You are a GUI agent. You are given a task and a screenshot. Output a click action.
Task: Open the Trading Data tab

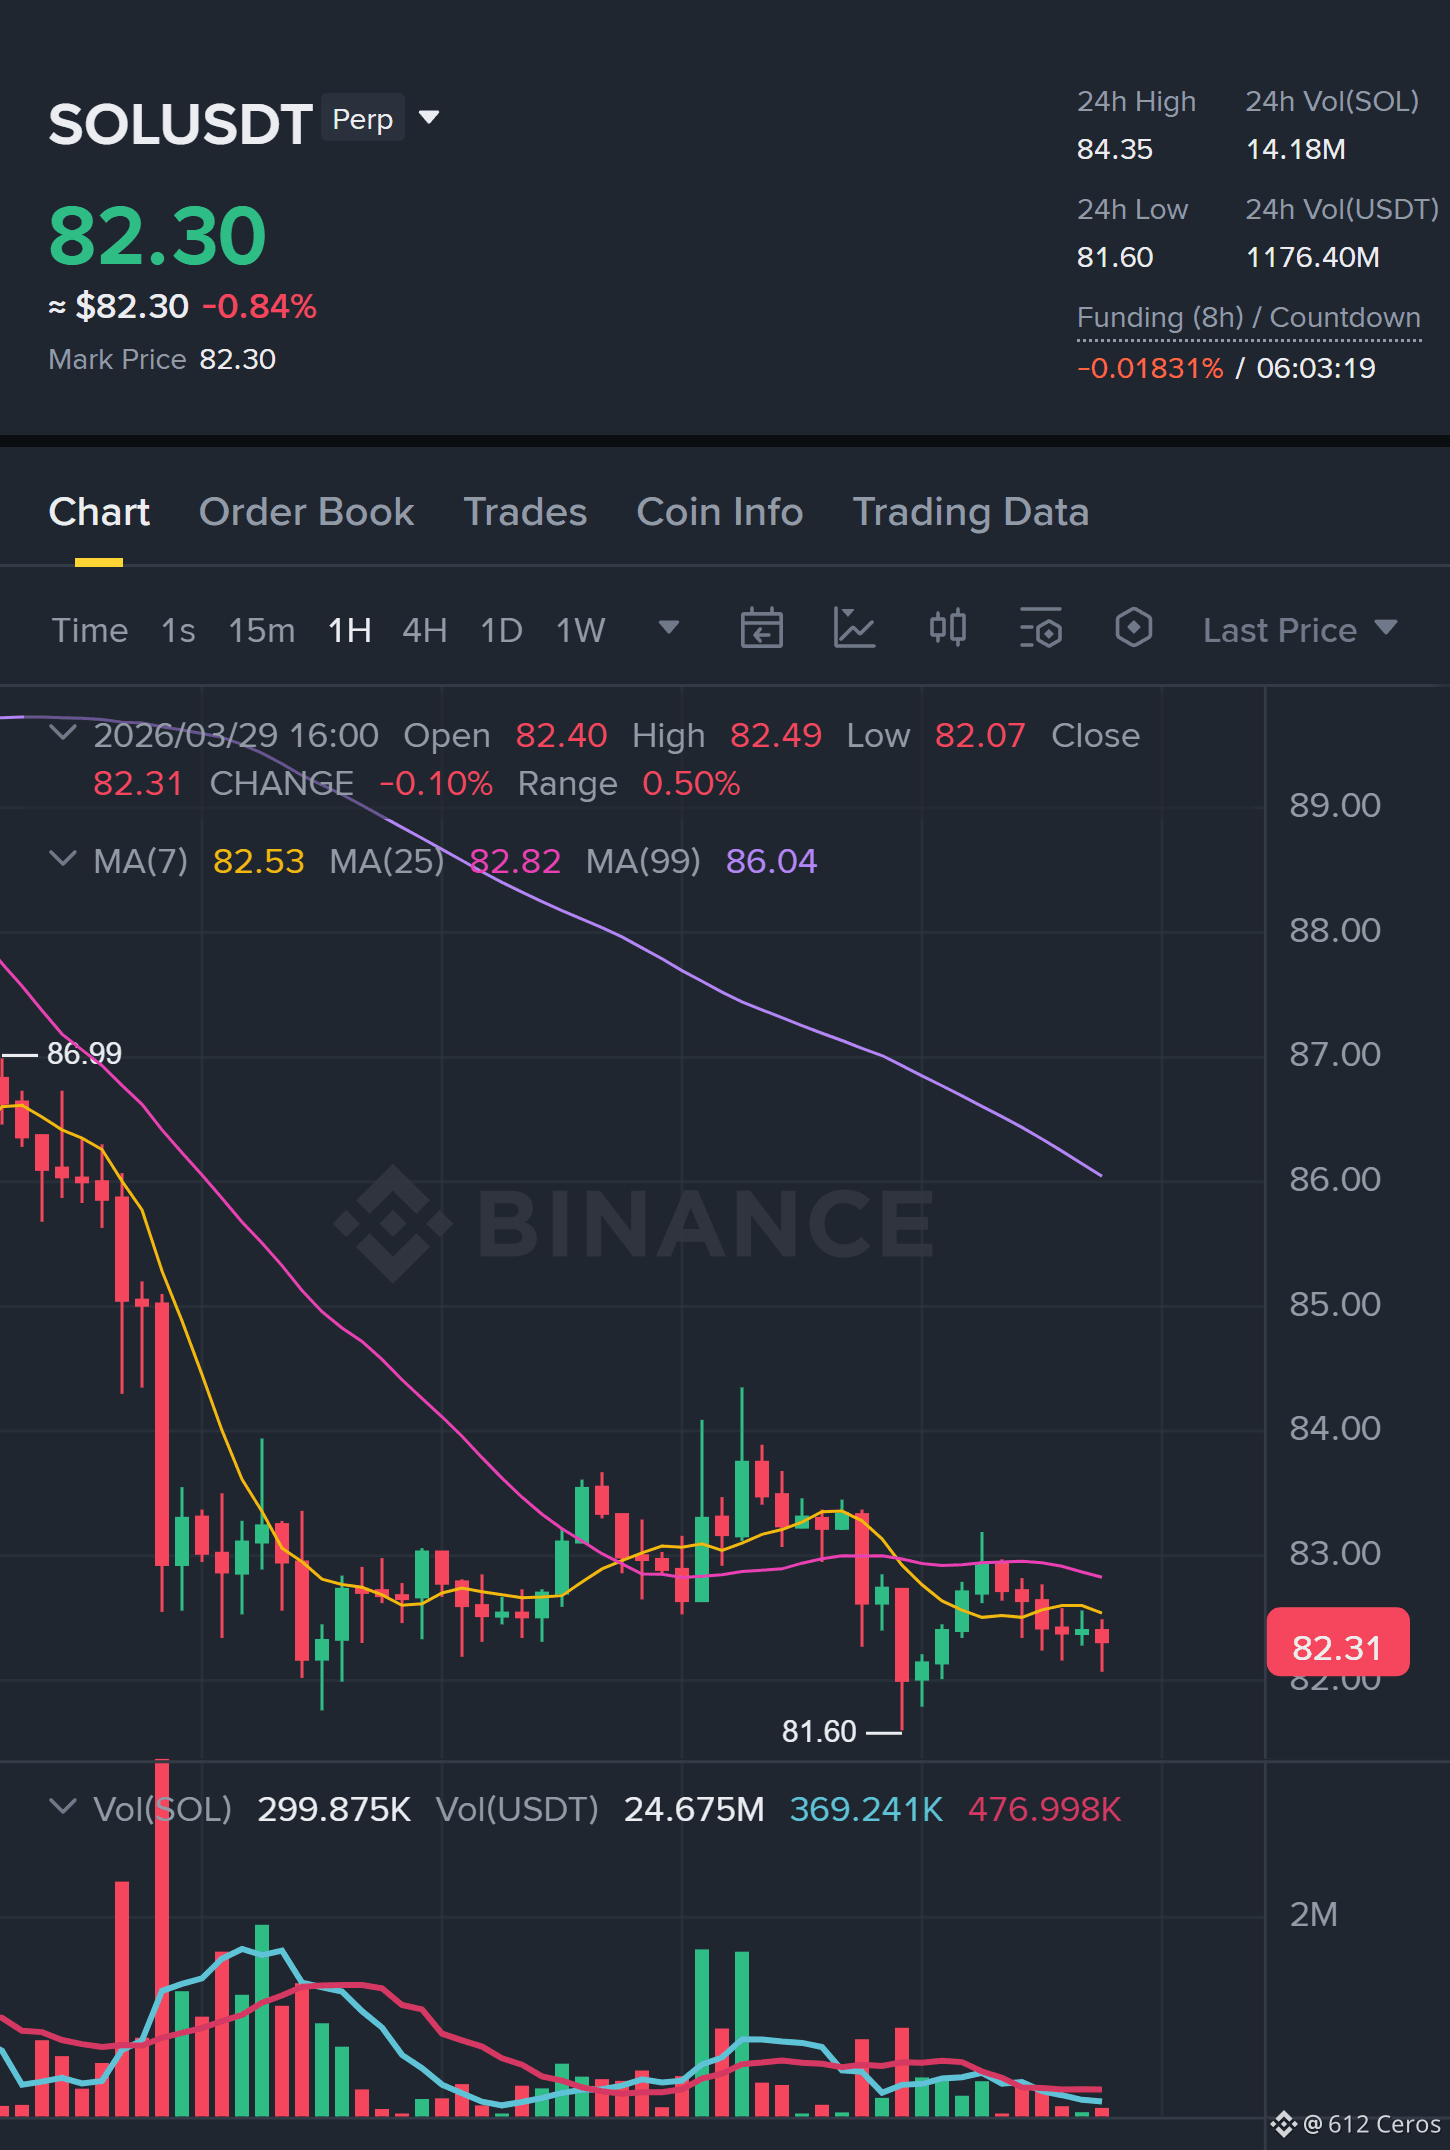coord(970,512)
